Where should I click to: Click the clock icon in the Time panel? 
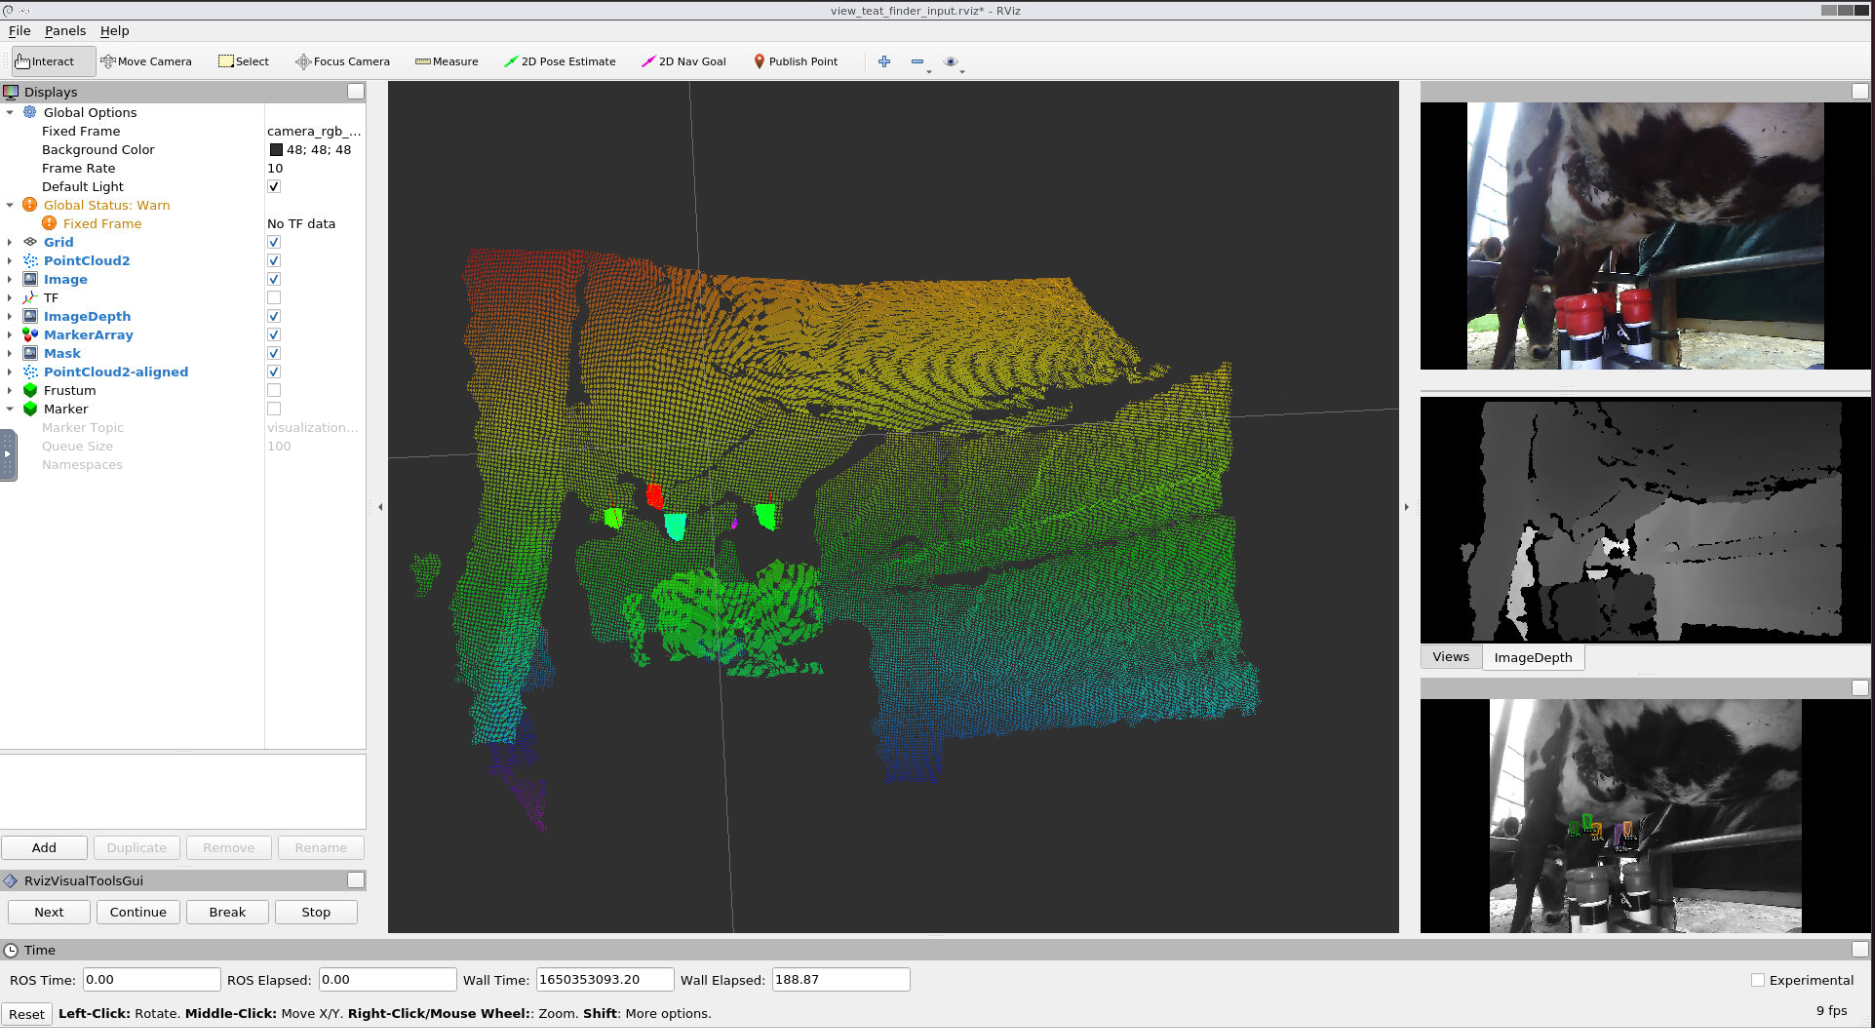(x=11, y=950)
